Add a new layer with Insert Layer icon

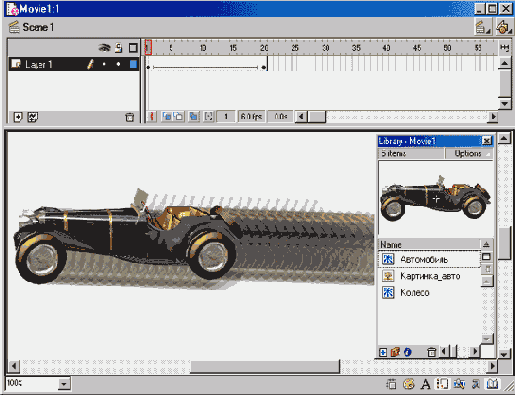18,117
